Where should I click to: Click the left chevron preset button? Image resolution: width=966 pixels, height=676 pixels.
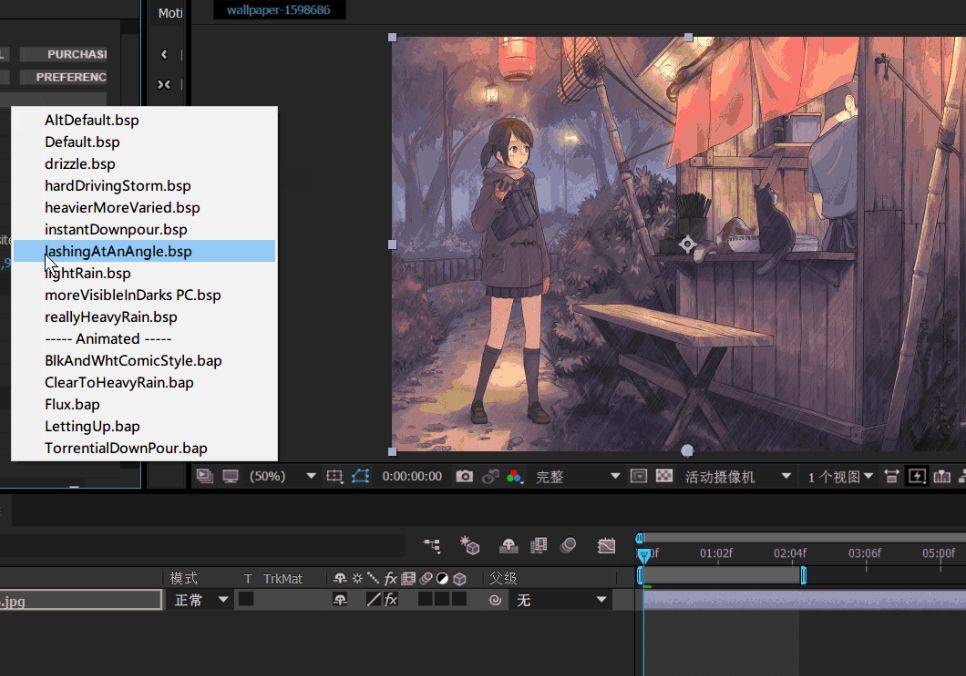coord(164,54)
